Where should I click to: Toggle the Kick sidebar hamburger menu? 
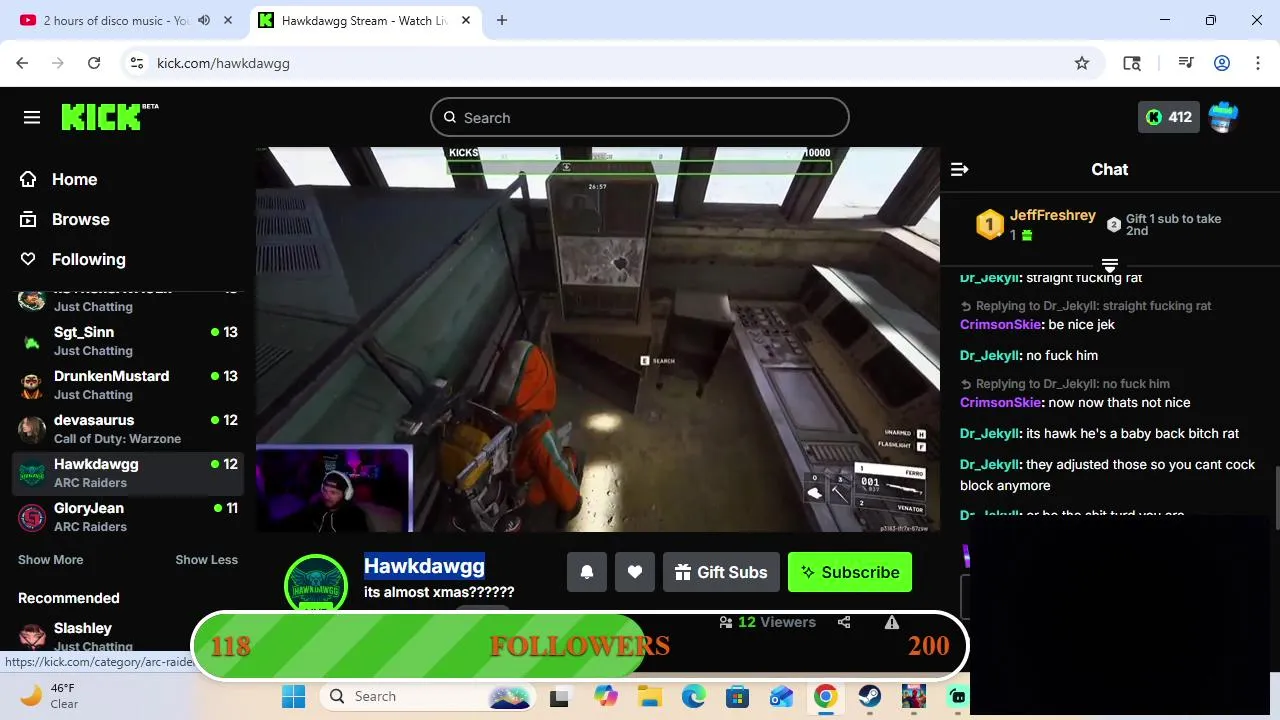(x=32, y=118)
